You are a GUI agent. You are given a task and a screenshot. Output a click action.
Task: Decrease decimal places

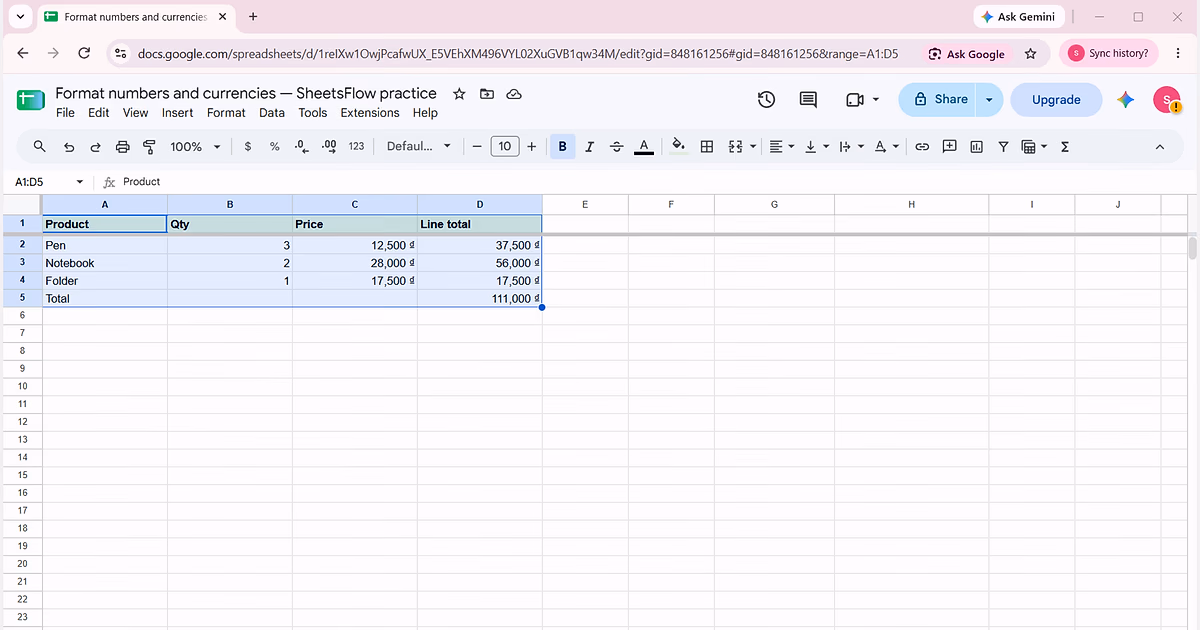[302, 146]
